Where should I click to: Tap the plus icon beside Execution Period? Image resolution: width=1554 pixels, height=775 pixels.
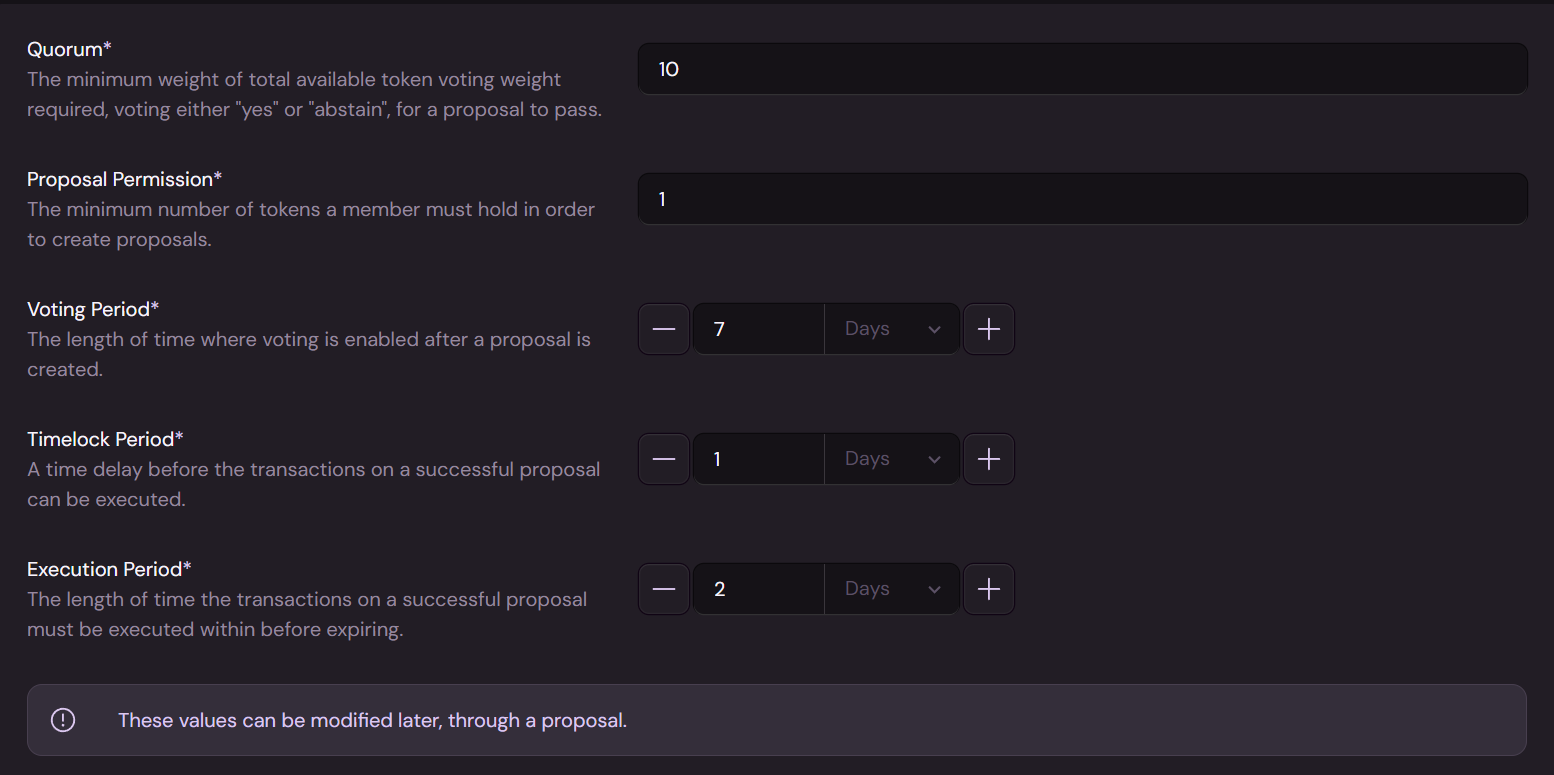[x=989, y=589]
